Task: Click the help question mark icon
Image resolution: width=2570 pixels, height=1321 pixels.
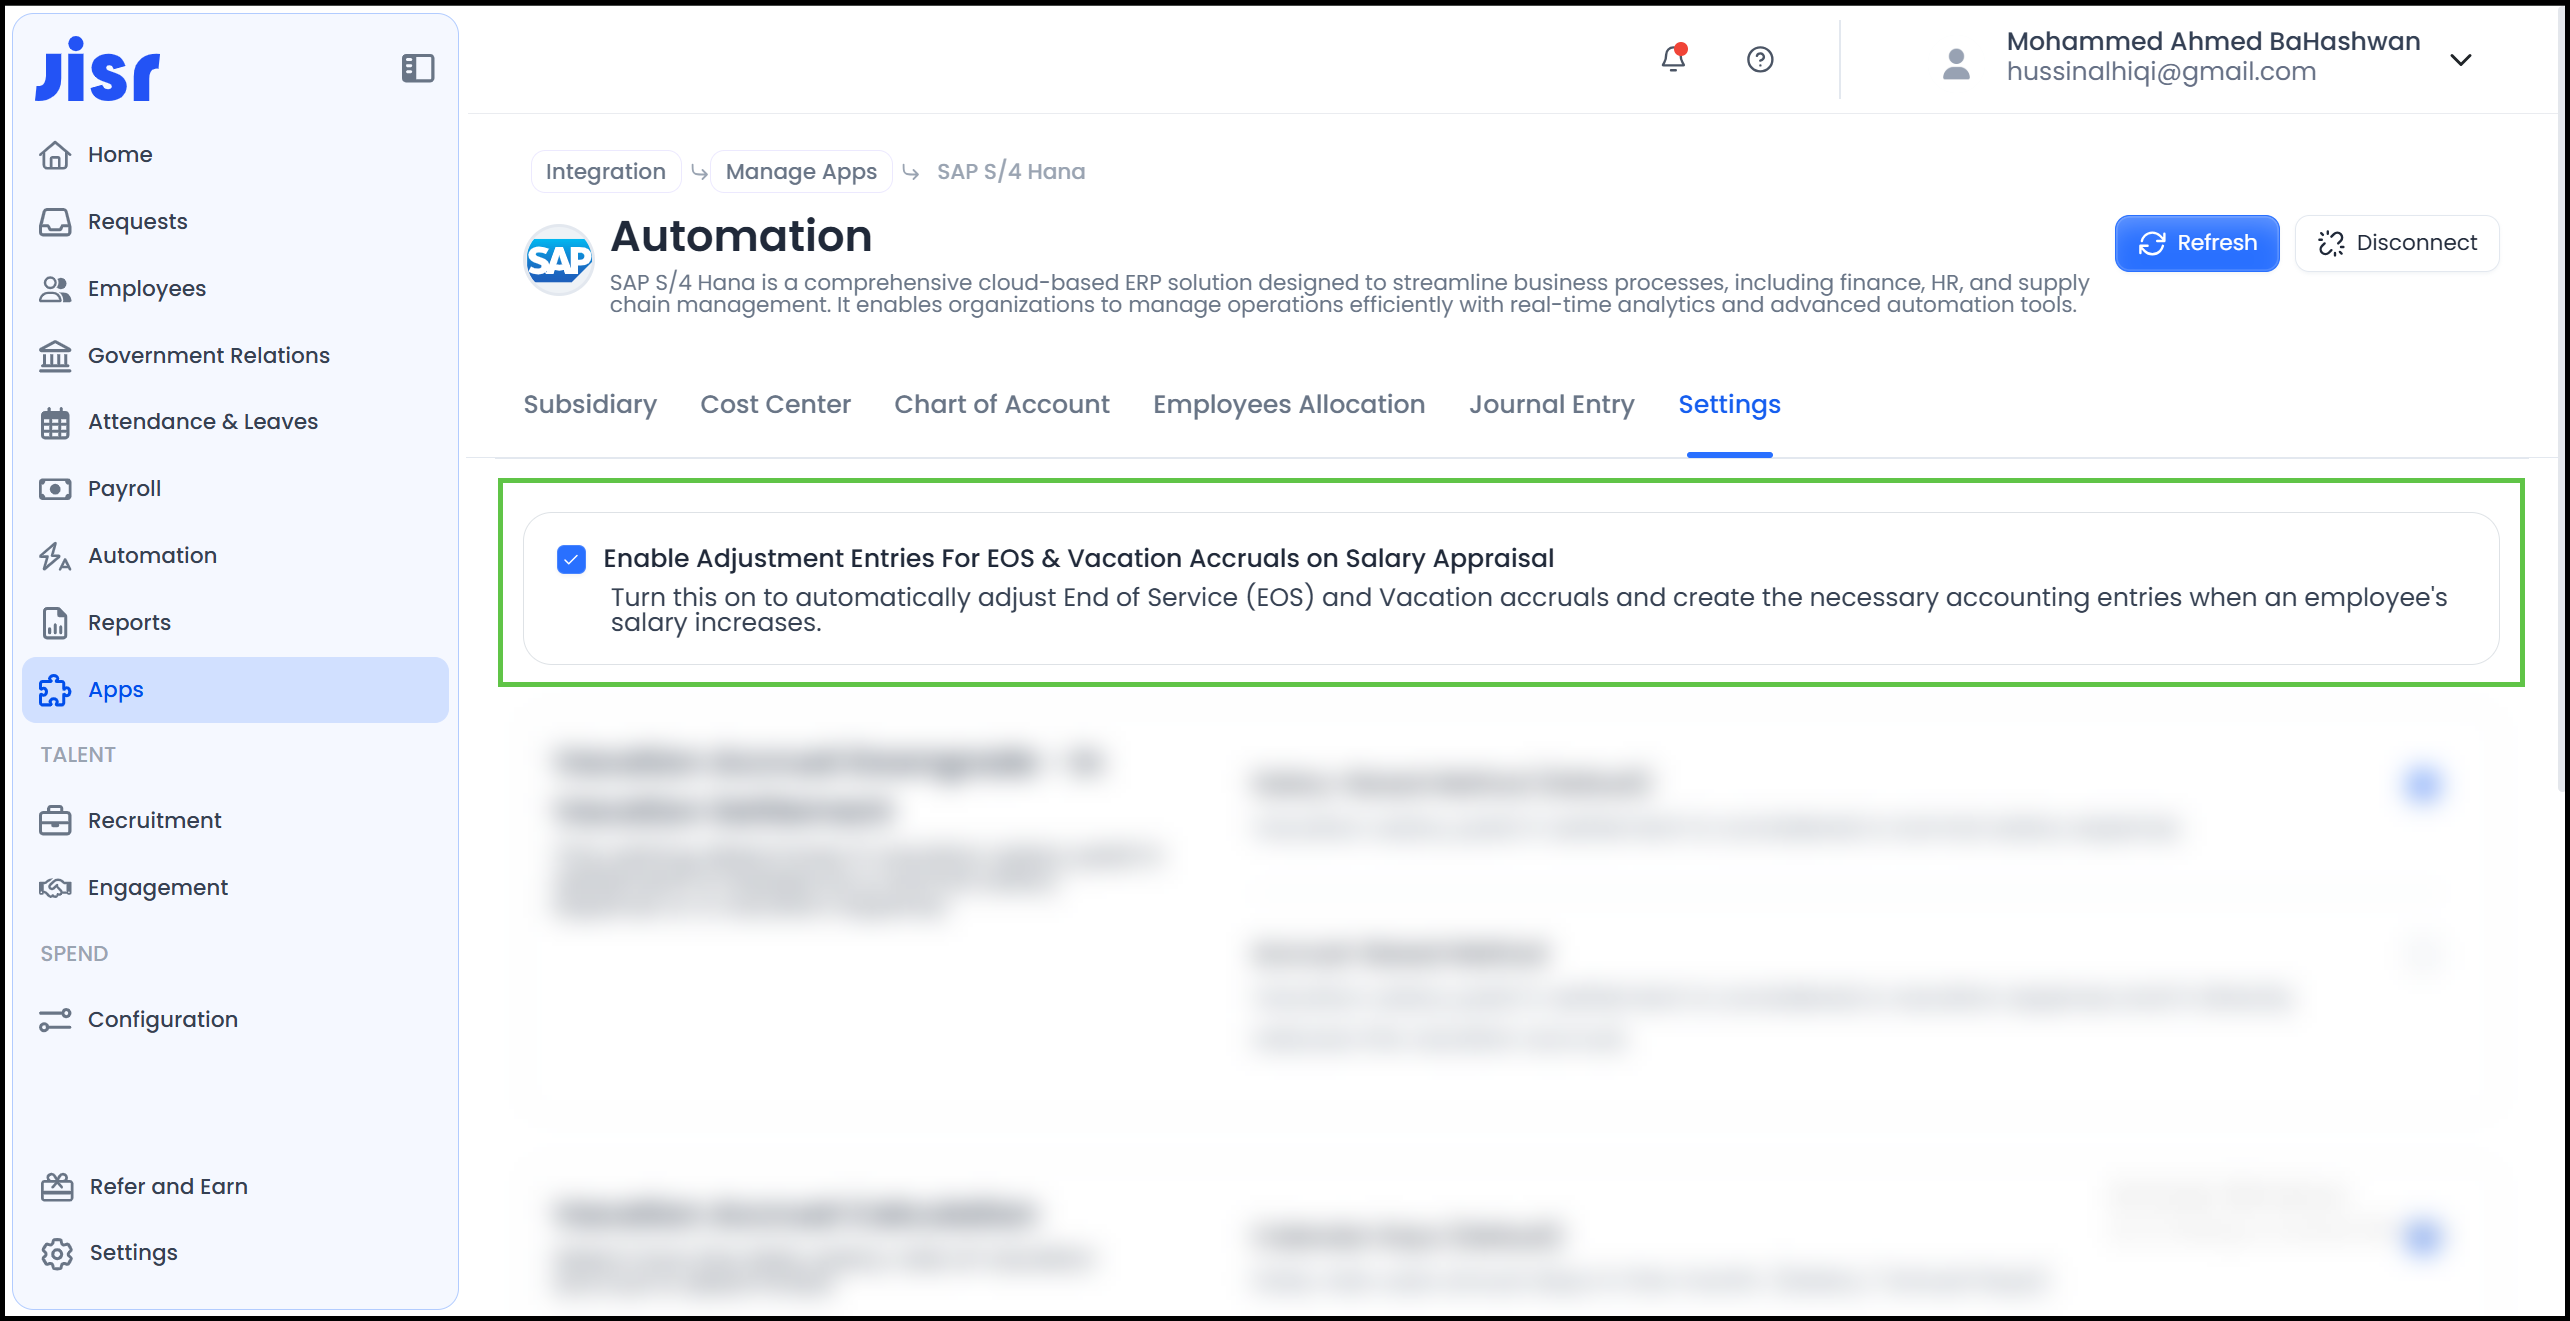Action: pyautogui.click(x=1760, y=60)
